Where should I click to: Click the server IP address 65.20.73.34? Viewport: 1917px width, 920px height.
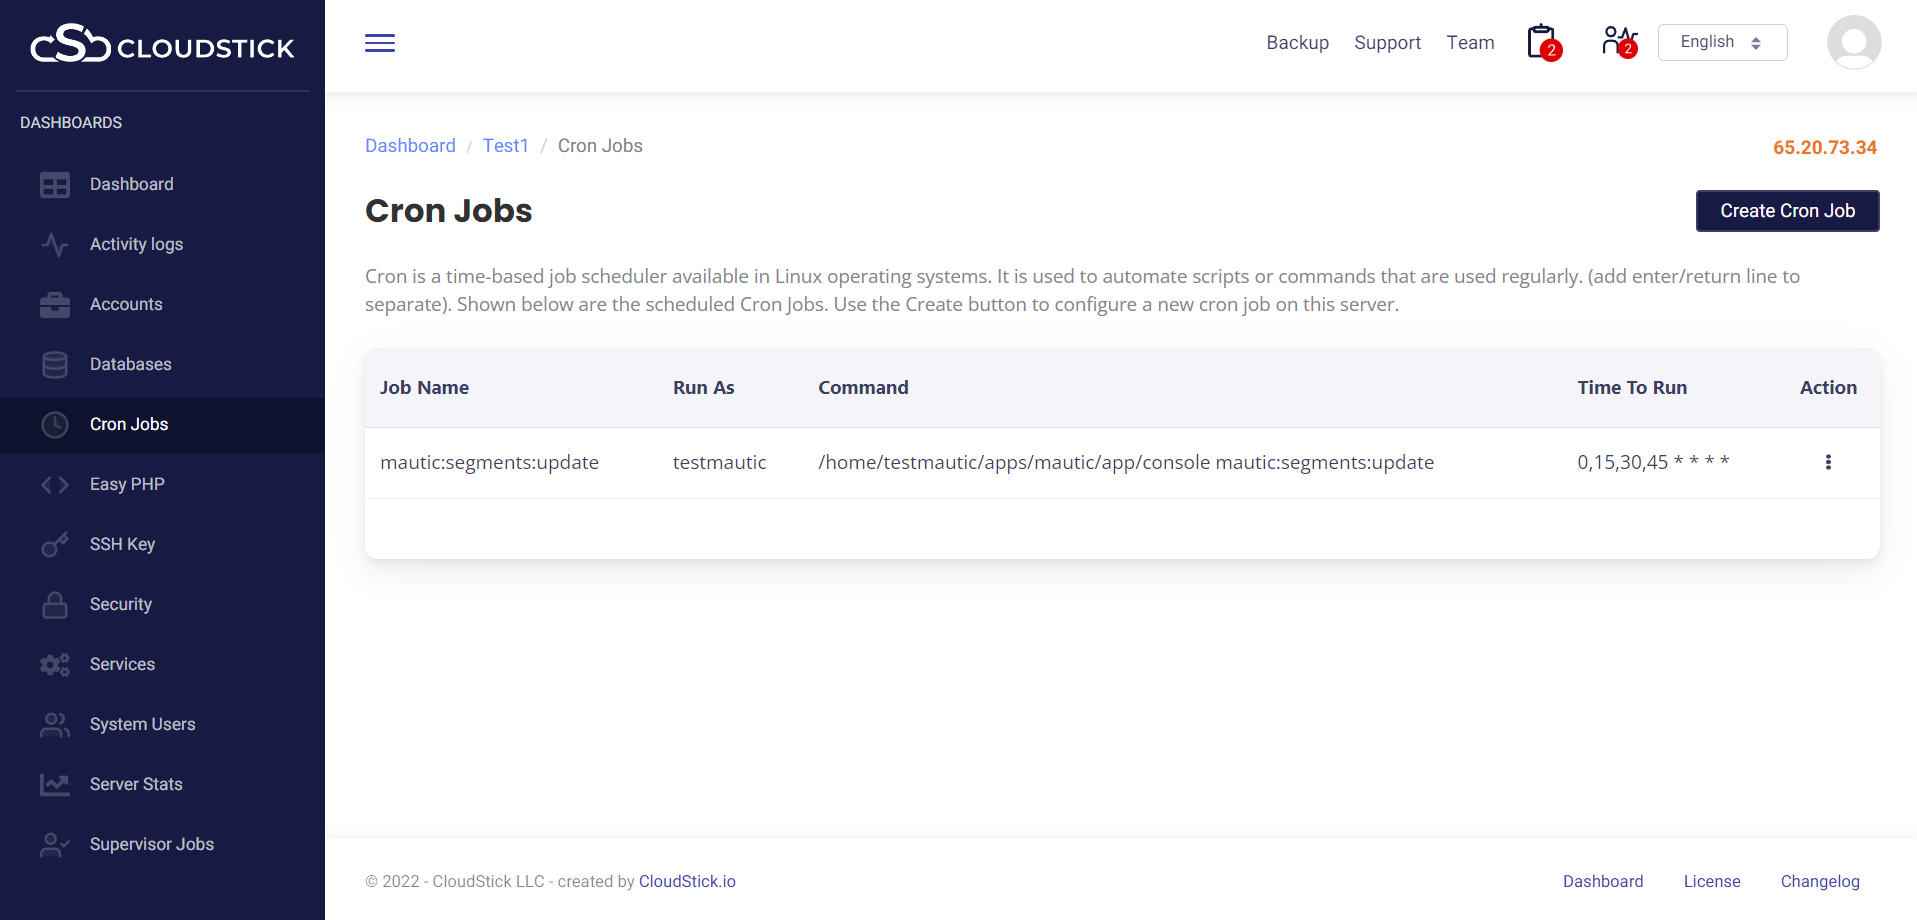[1824, 148]
